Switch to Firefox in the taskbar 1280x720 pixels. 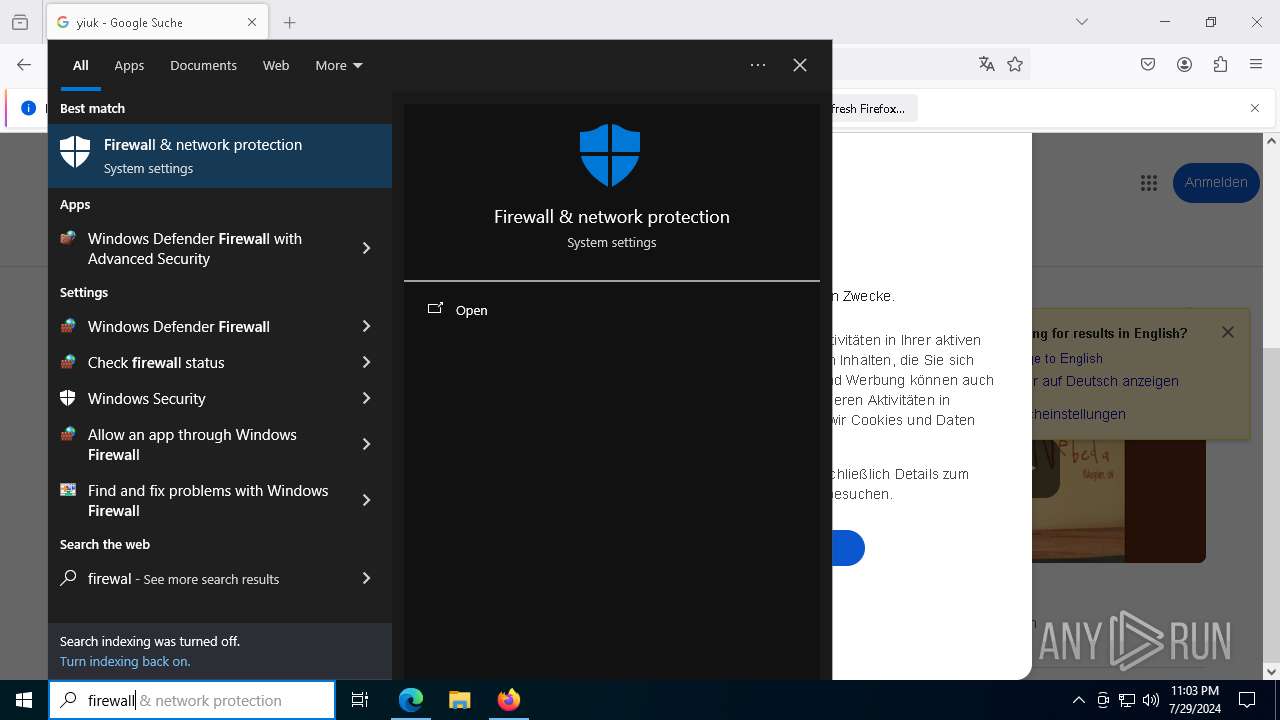pos(509,700)
